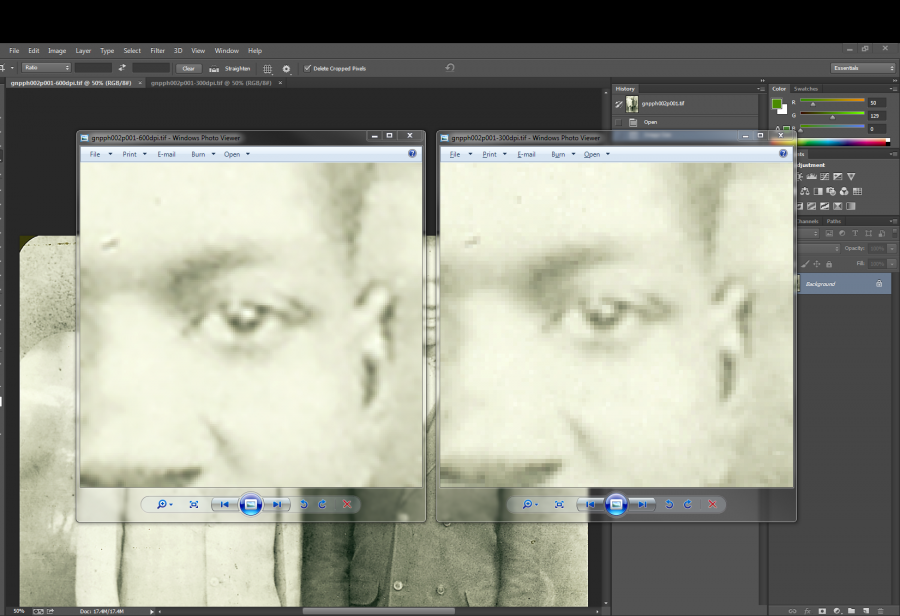Open crop settings gear icon

click(286, 68)
